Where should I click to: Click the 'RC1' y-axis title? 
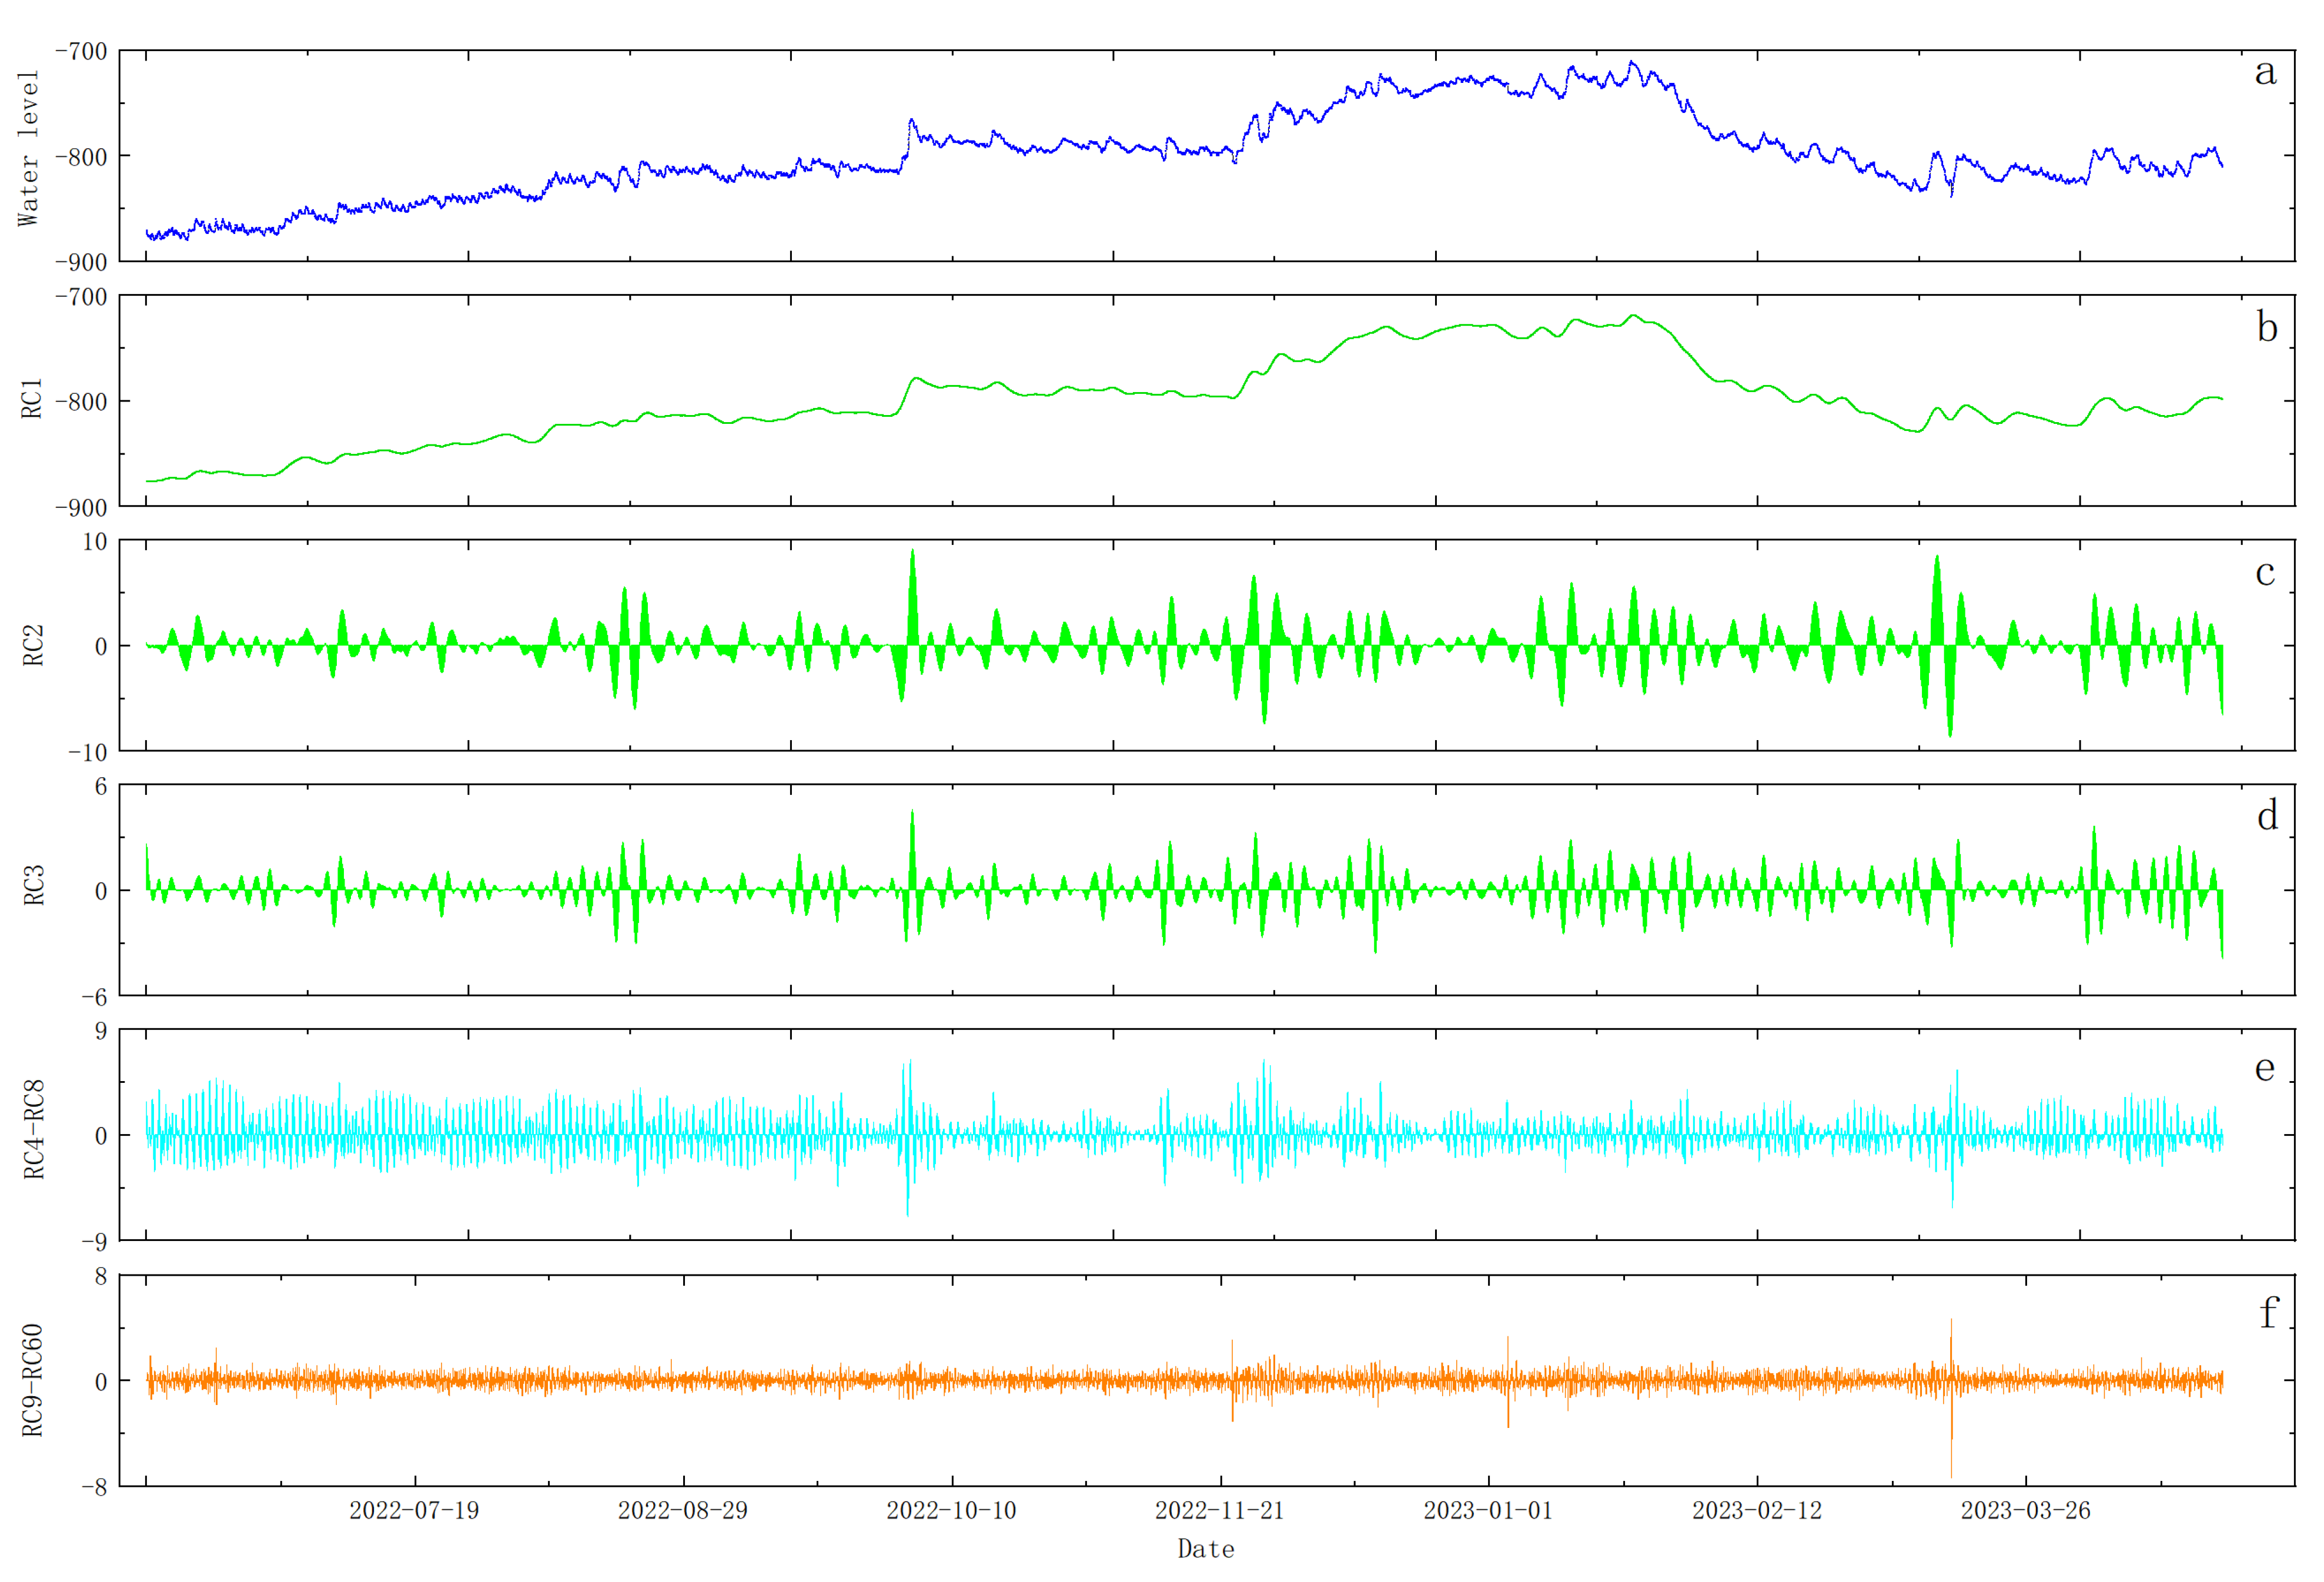click(x=32, y=398)
